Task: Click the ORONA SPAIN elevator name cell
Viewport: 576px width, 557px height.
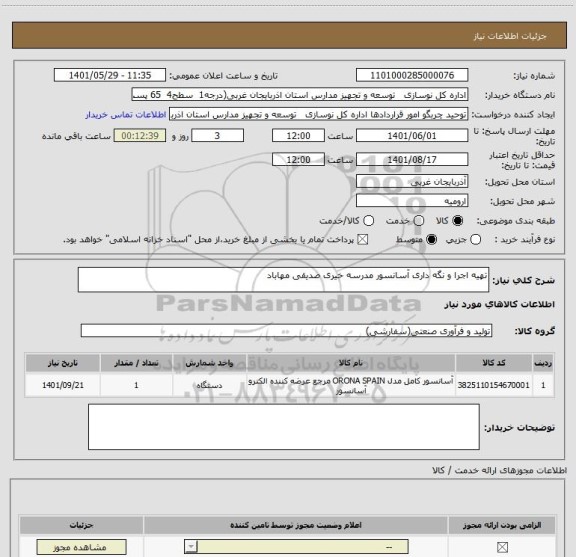Action: pos(351,385)
